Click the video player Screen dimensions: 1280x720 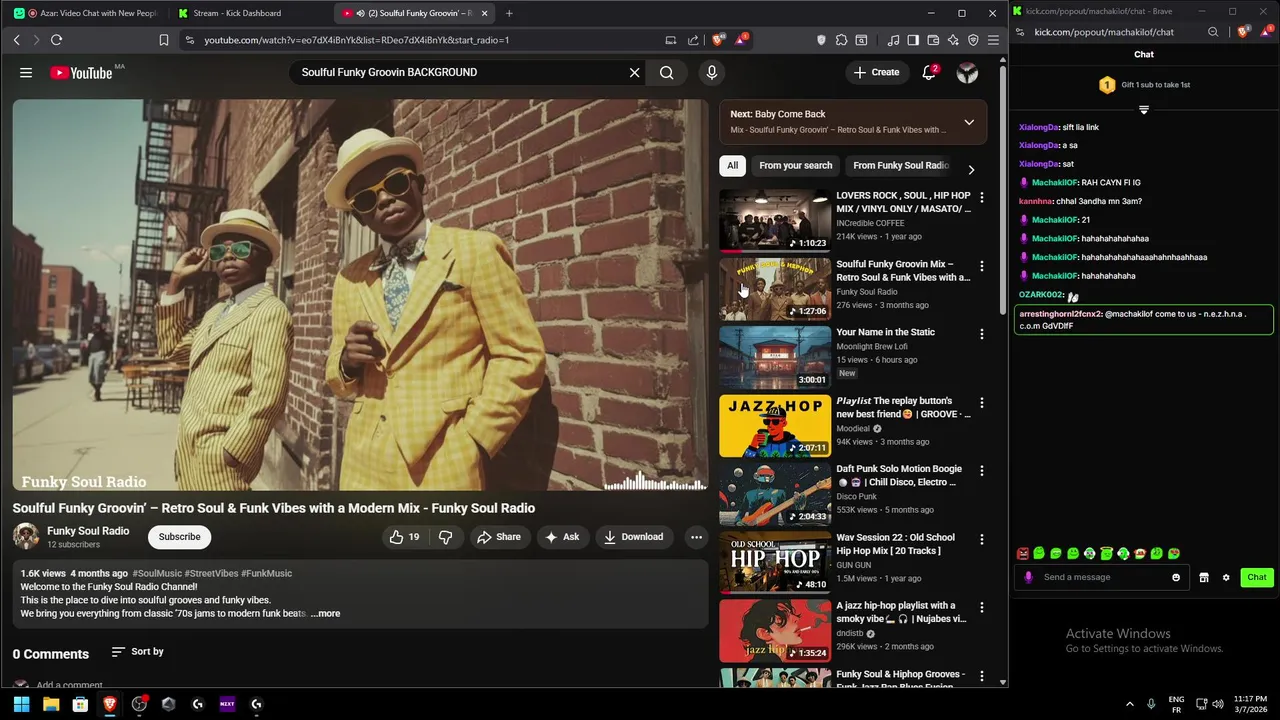[360, 294]
